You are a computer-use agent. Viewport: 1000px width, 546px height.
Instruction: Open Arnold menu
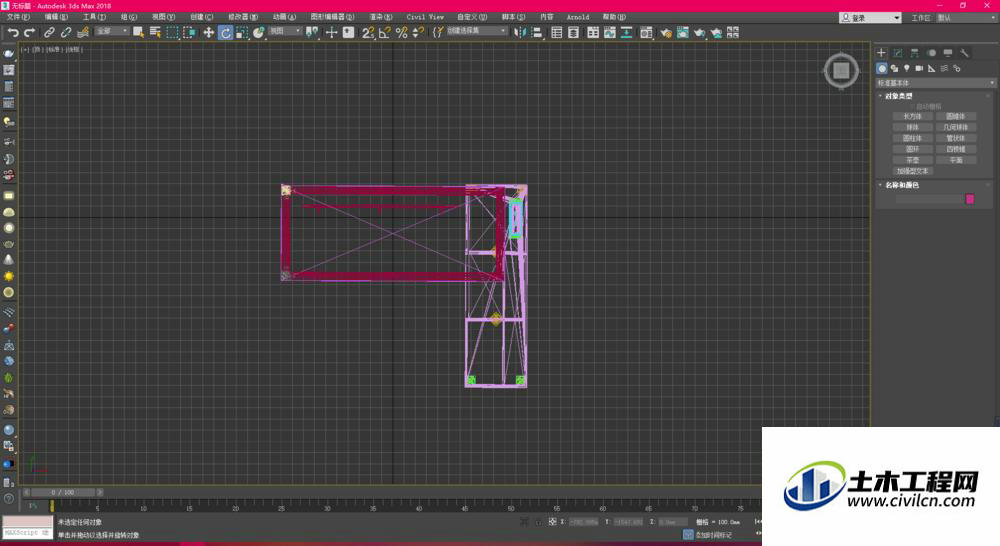click(x=578, y=17)
